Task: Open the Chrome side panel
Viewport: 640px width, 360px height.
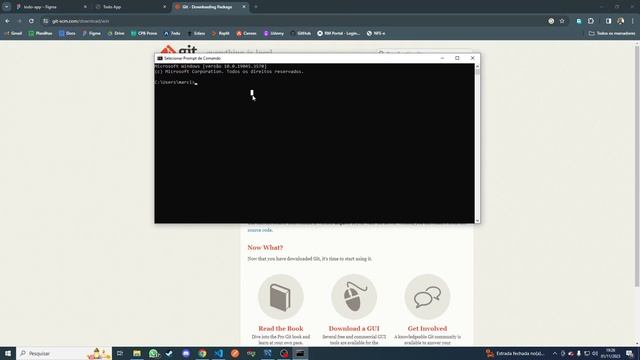Action: (x=608, y=21)
